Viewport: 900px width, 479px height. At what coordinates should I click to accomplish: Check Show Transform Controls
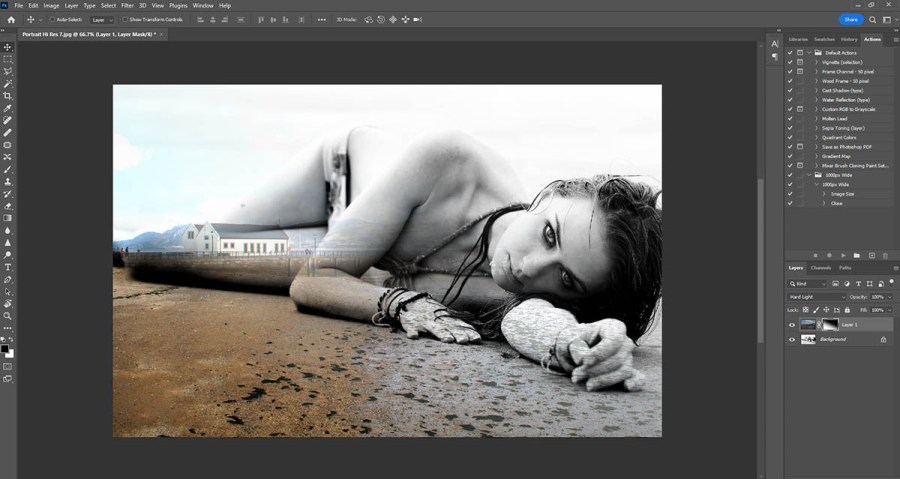click(x=123, y=19)
